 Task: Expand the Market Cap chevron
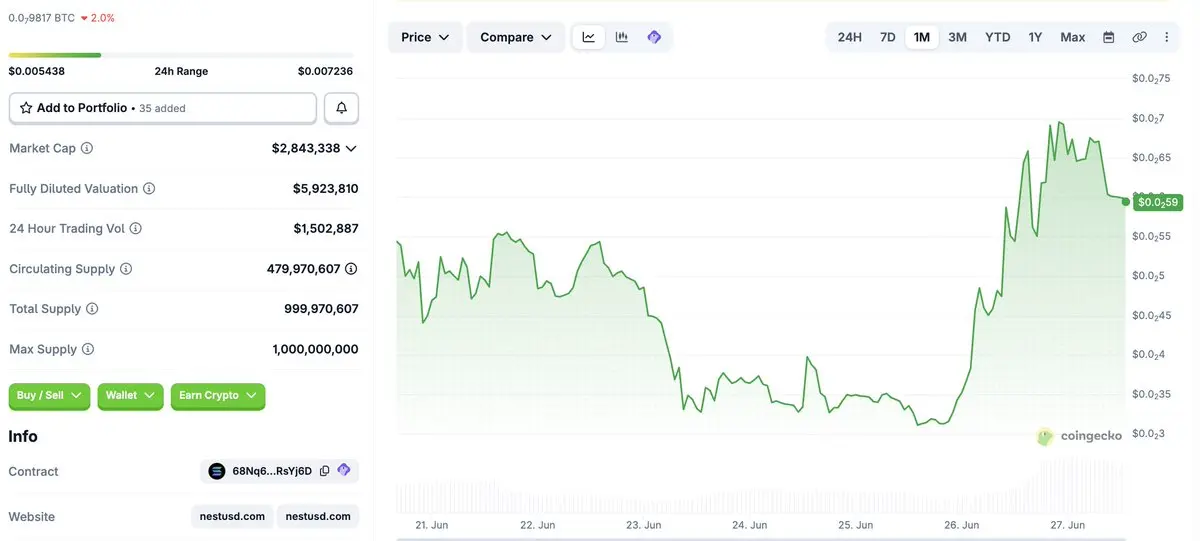click(351, 148)
